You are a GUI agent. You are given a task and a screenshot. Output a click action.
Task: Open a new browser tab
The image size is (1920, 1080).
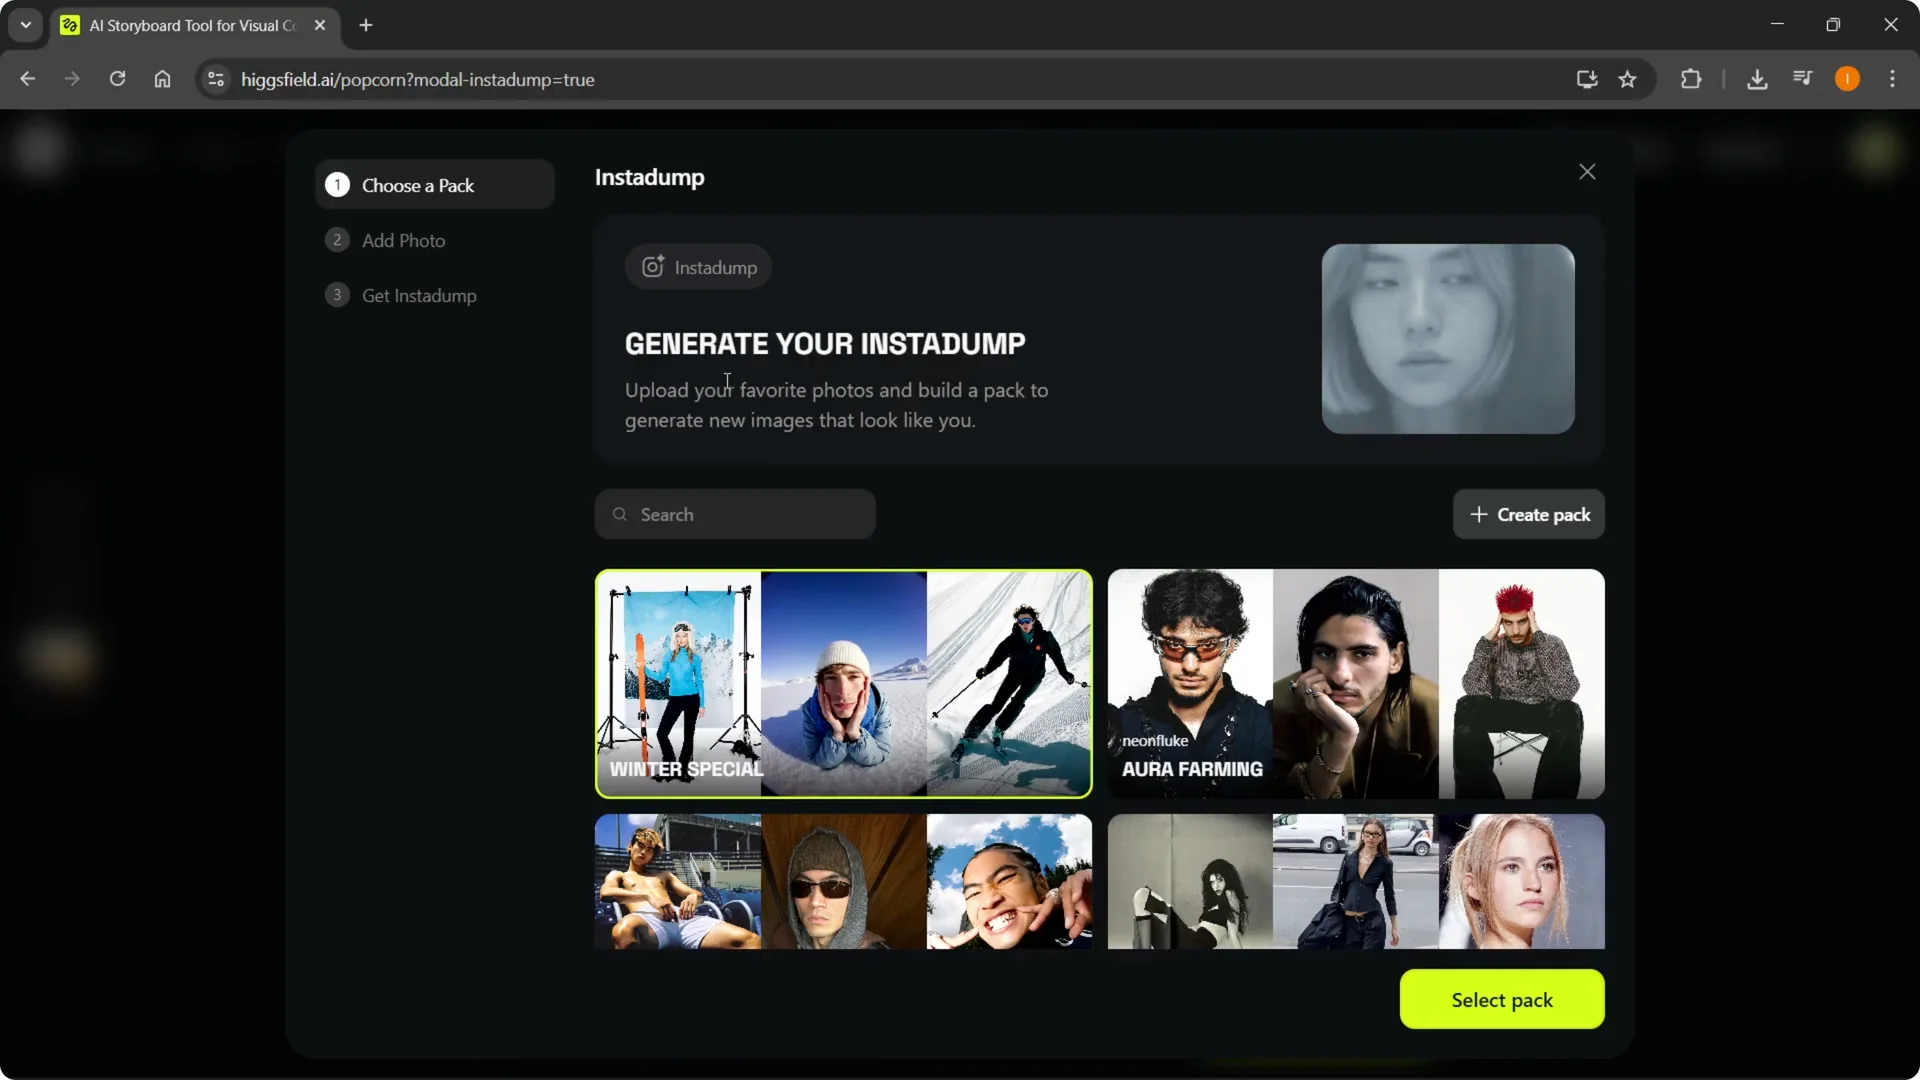coord(366,25)
